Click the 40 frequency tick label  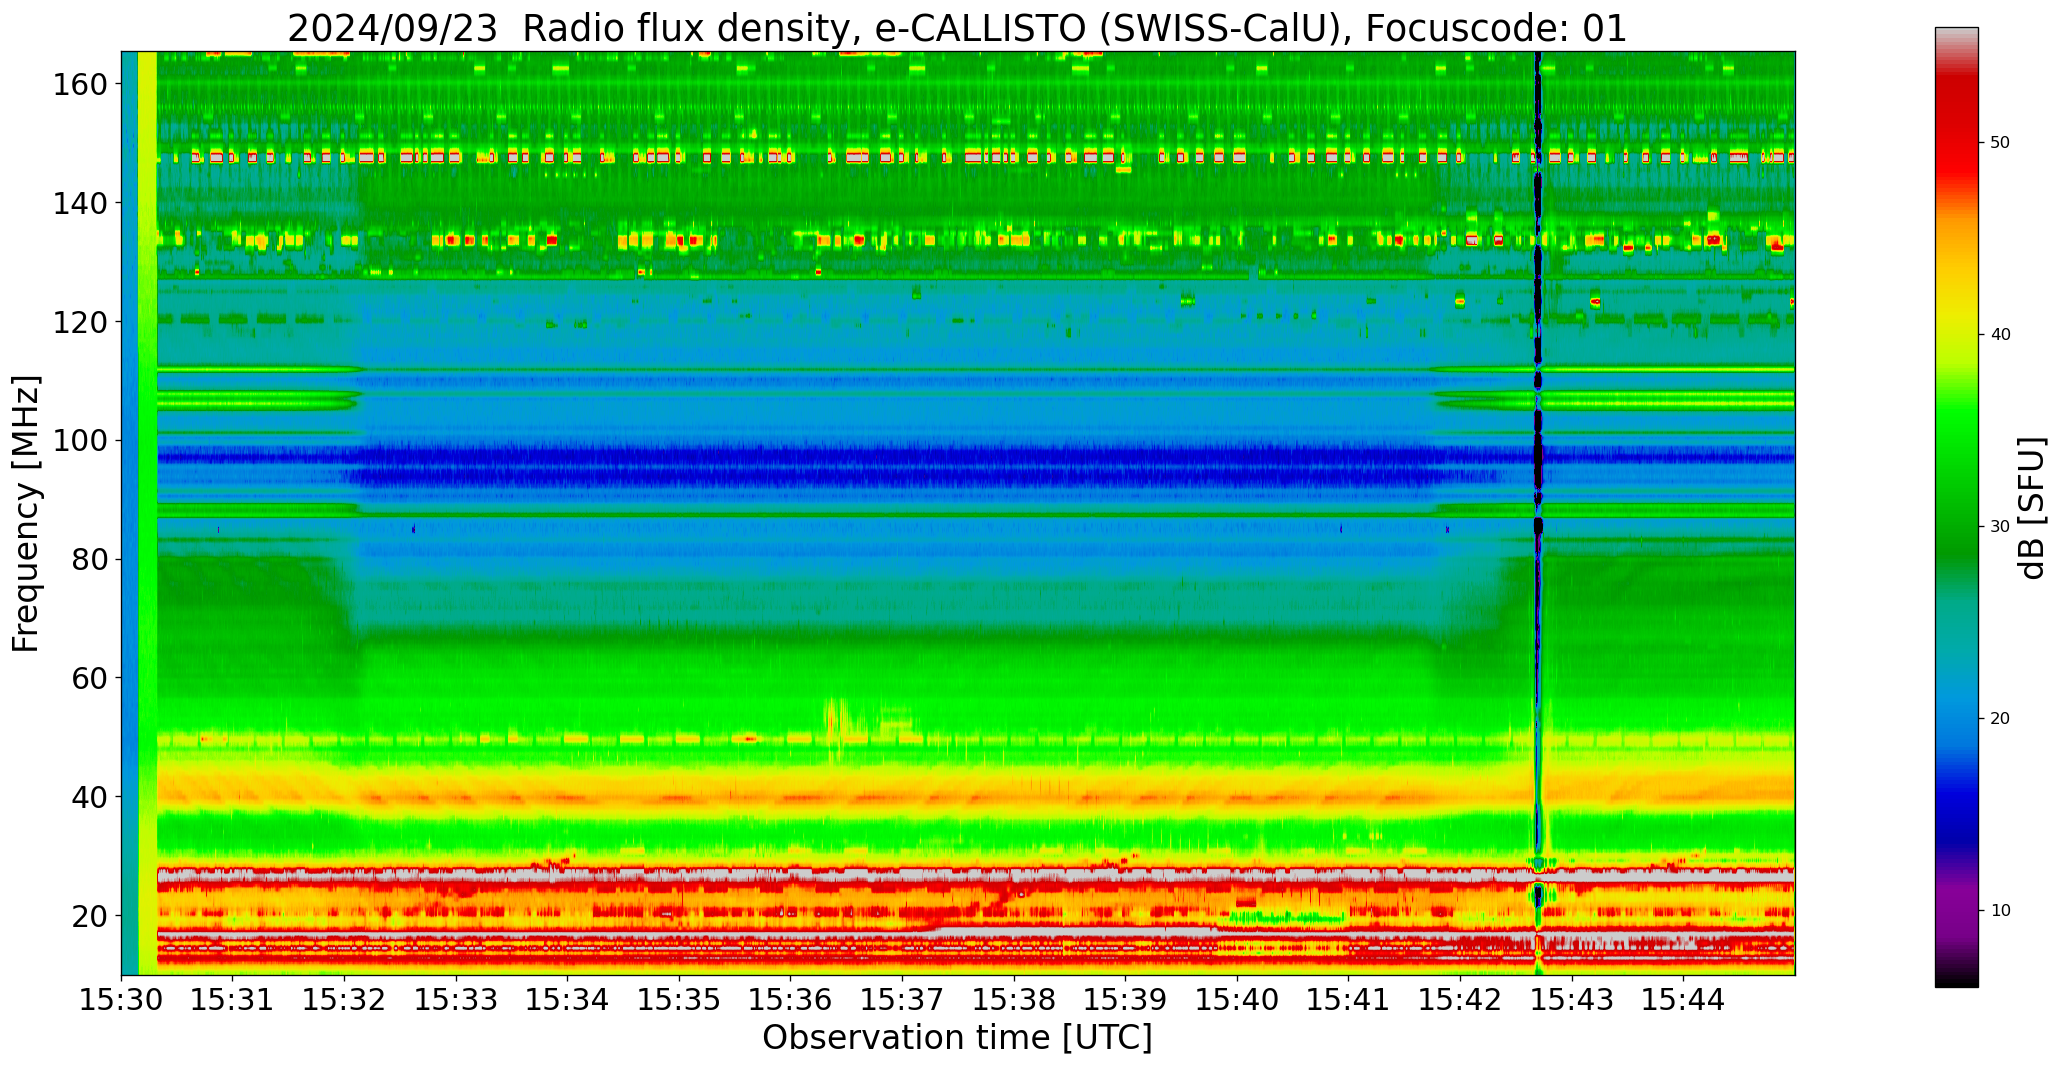(x=89, y=796)
